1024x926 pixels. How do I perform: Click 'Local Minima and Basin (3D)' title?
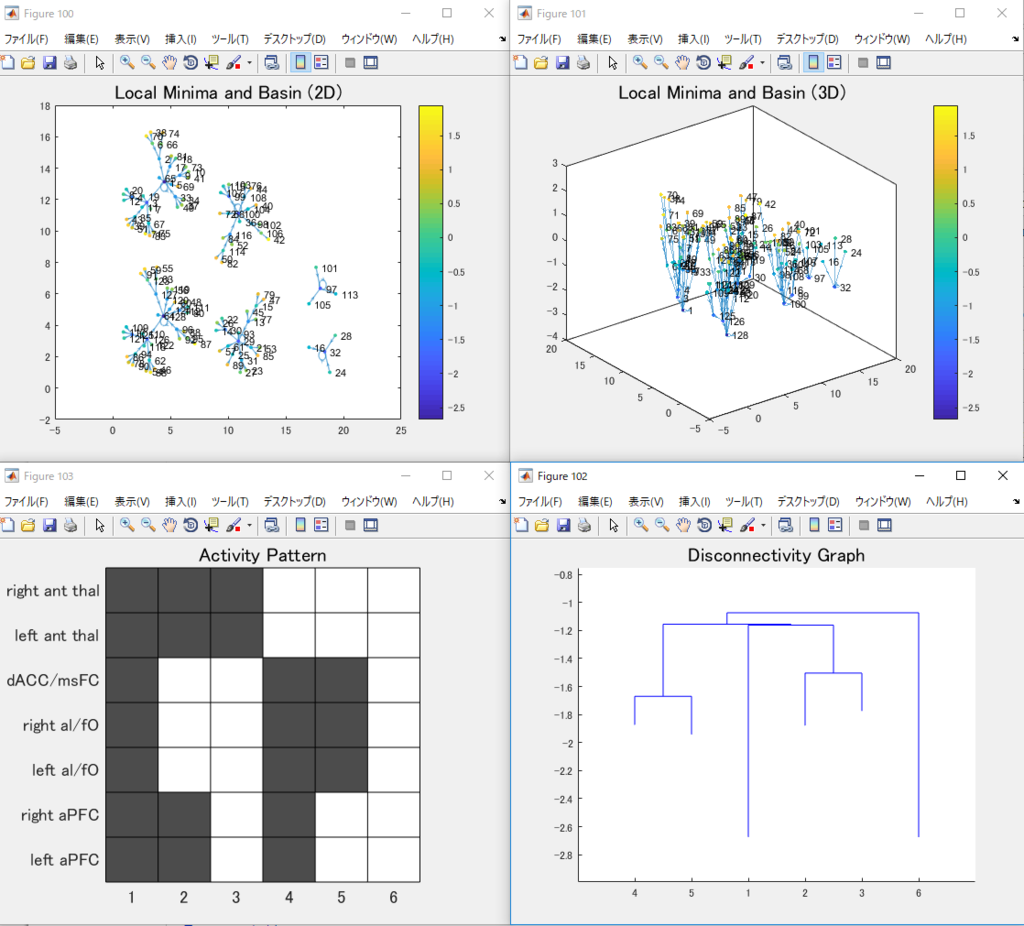(732, 93)
